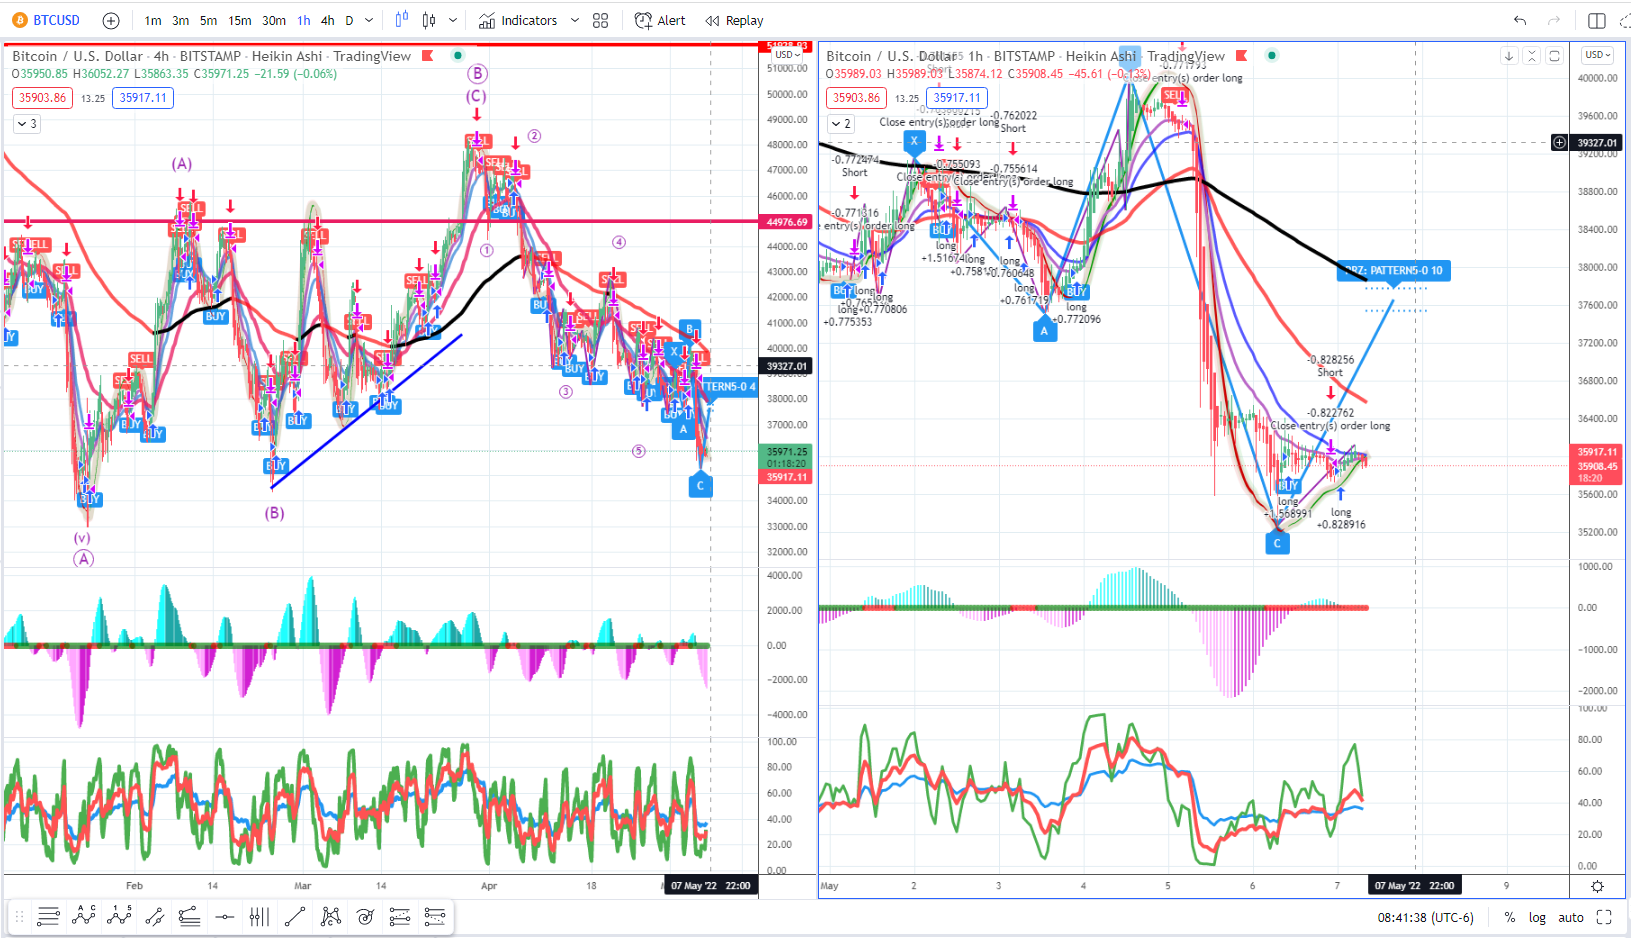Select the Fib retracement drawing tool
This screenshot has height=938, width=1631.
pos(48,917)
